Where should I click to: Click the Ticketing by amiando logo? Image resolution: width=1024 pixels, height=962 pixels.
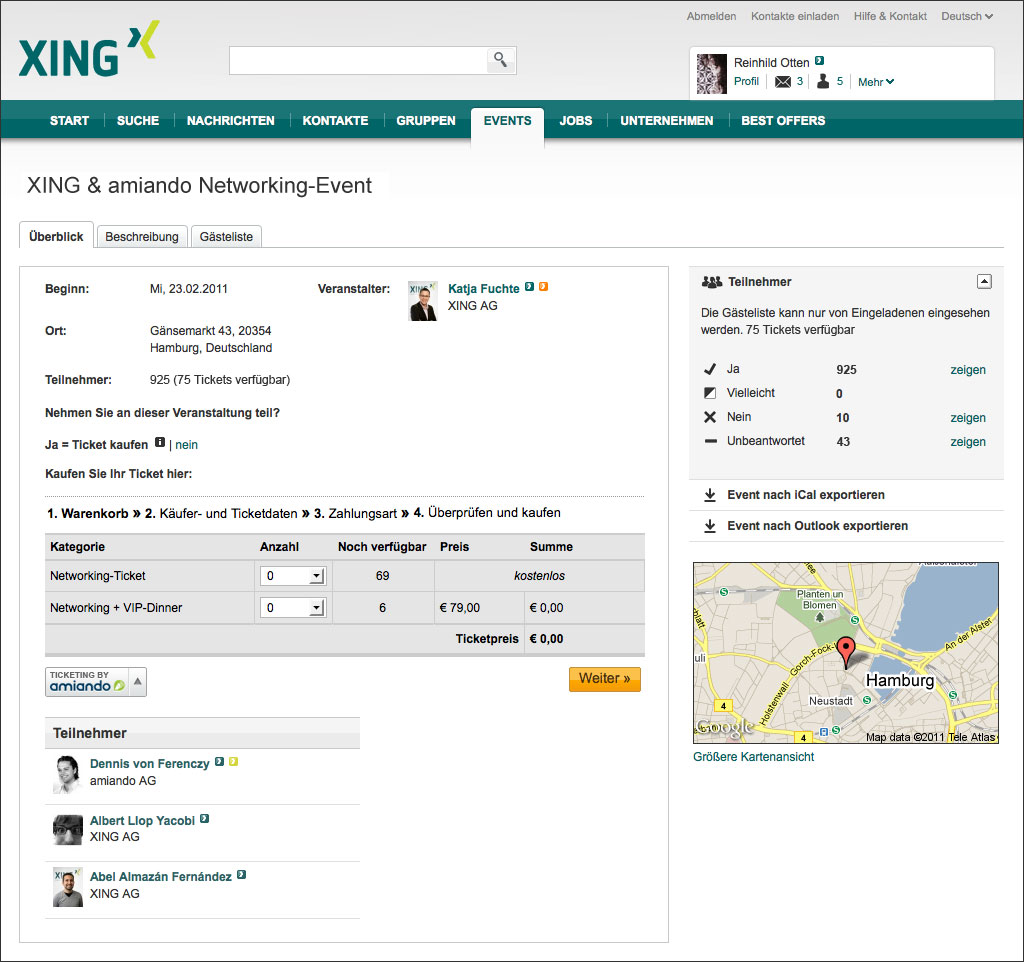click(x=87, y=682)
